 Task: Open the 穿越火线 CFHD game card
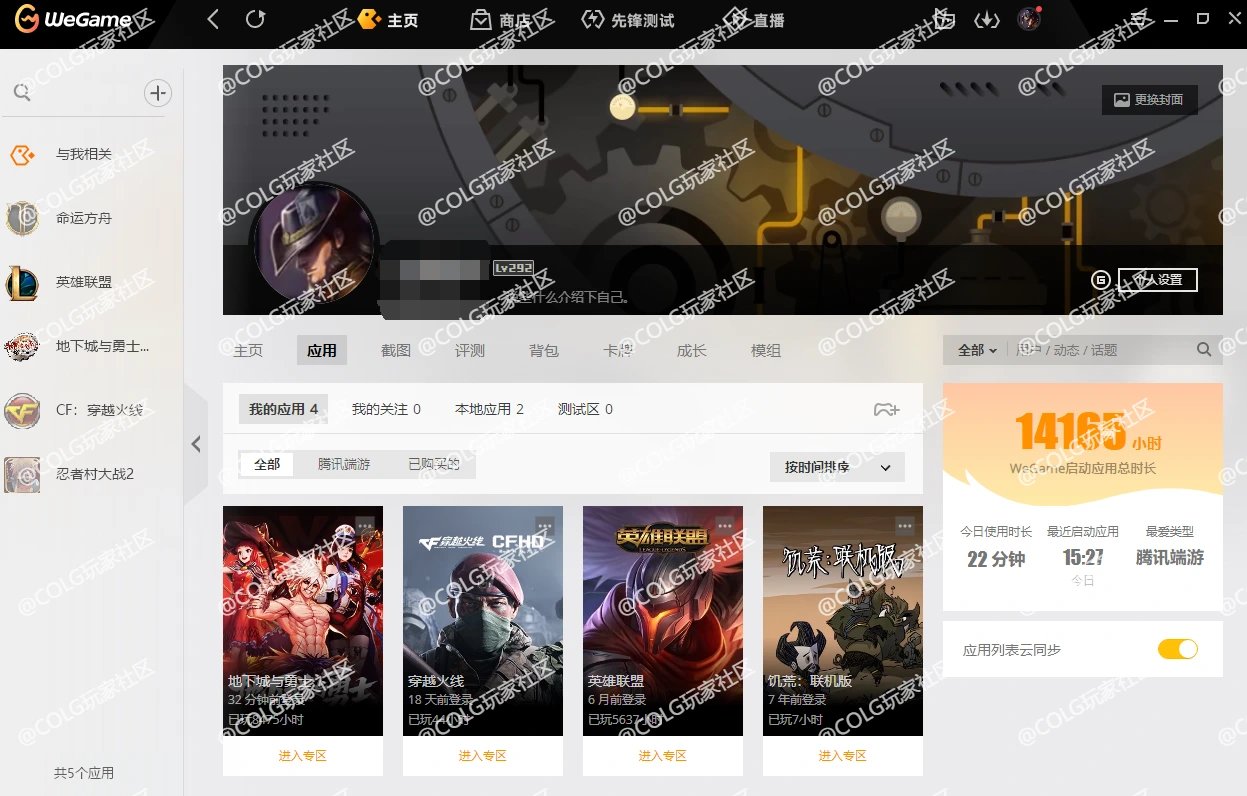point(483,621)
